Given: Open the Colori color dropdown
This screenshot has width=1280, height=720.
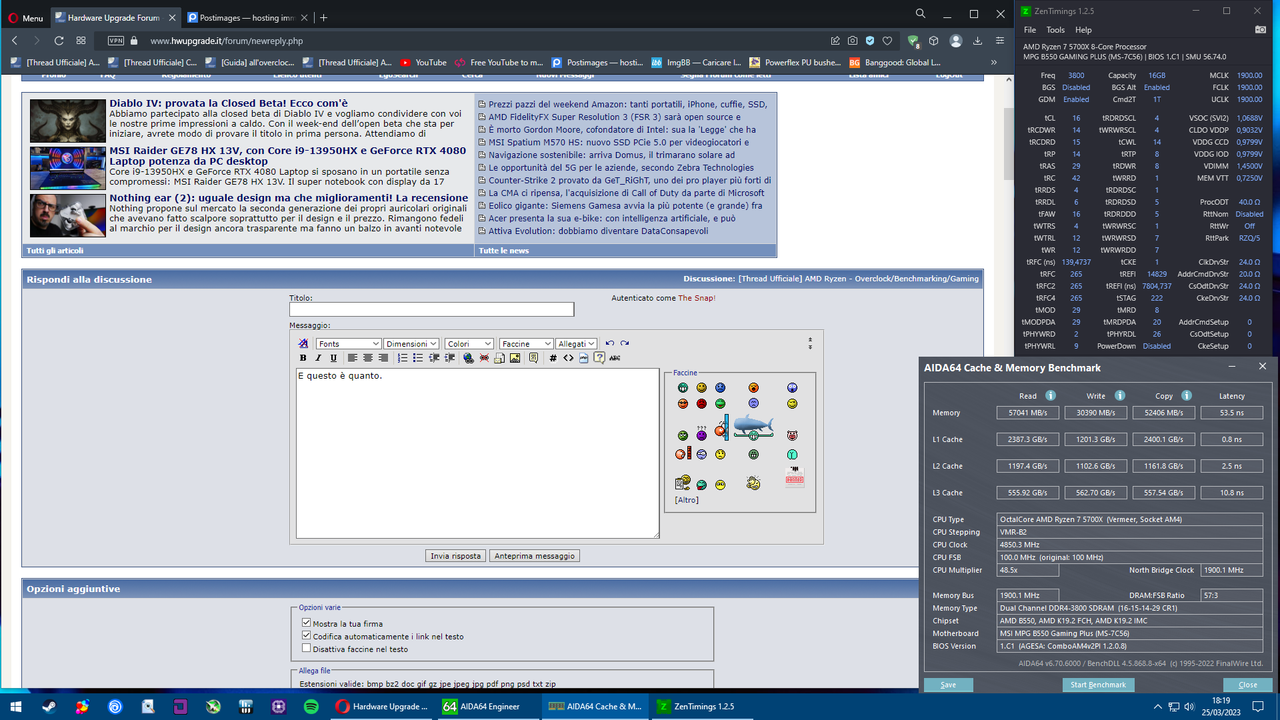Looking at the screenshot, I should pyautogui.click(x=469, y=344).
